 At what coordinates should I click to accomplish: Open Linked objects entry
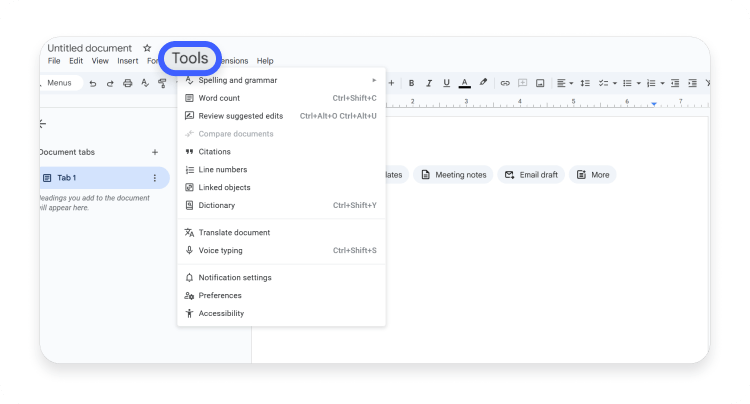pos(281,187)
